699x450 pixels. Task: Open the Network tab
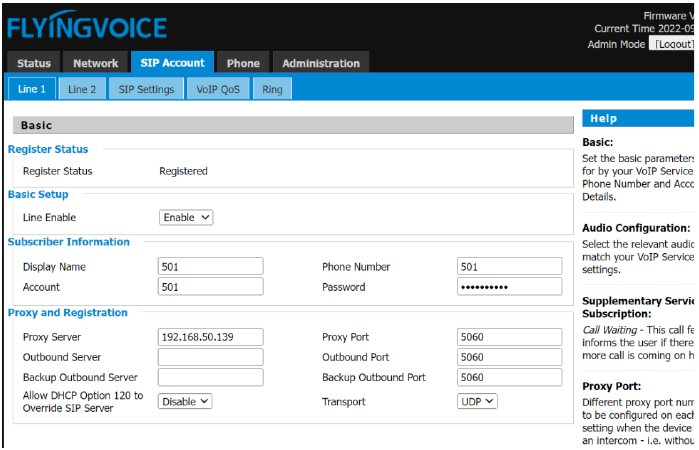coord(95,63)
